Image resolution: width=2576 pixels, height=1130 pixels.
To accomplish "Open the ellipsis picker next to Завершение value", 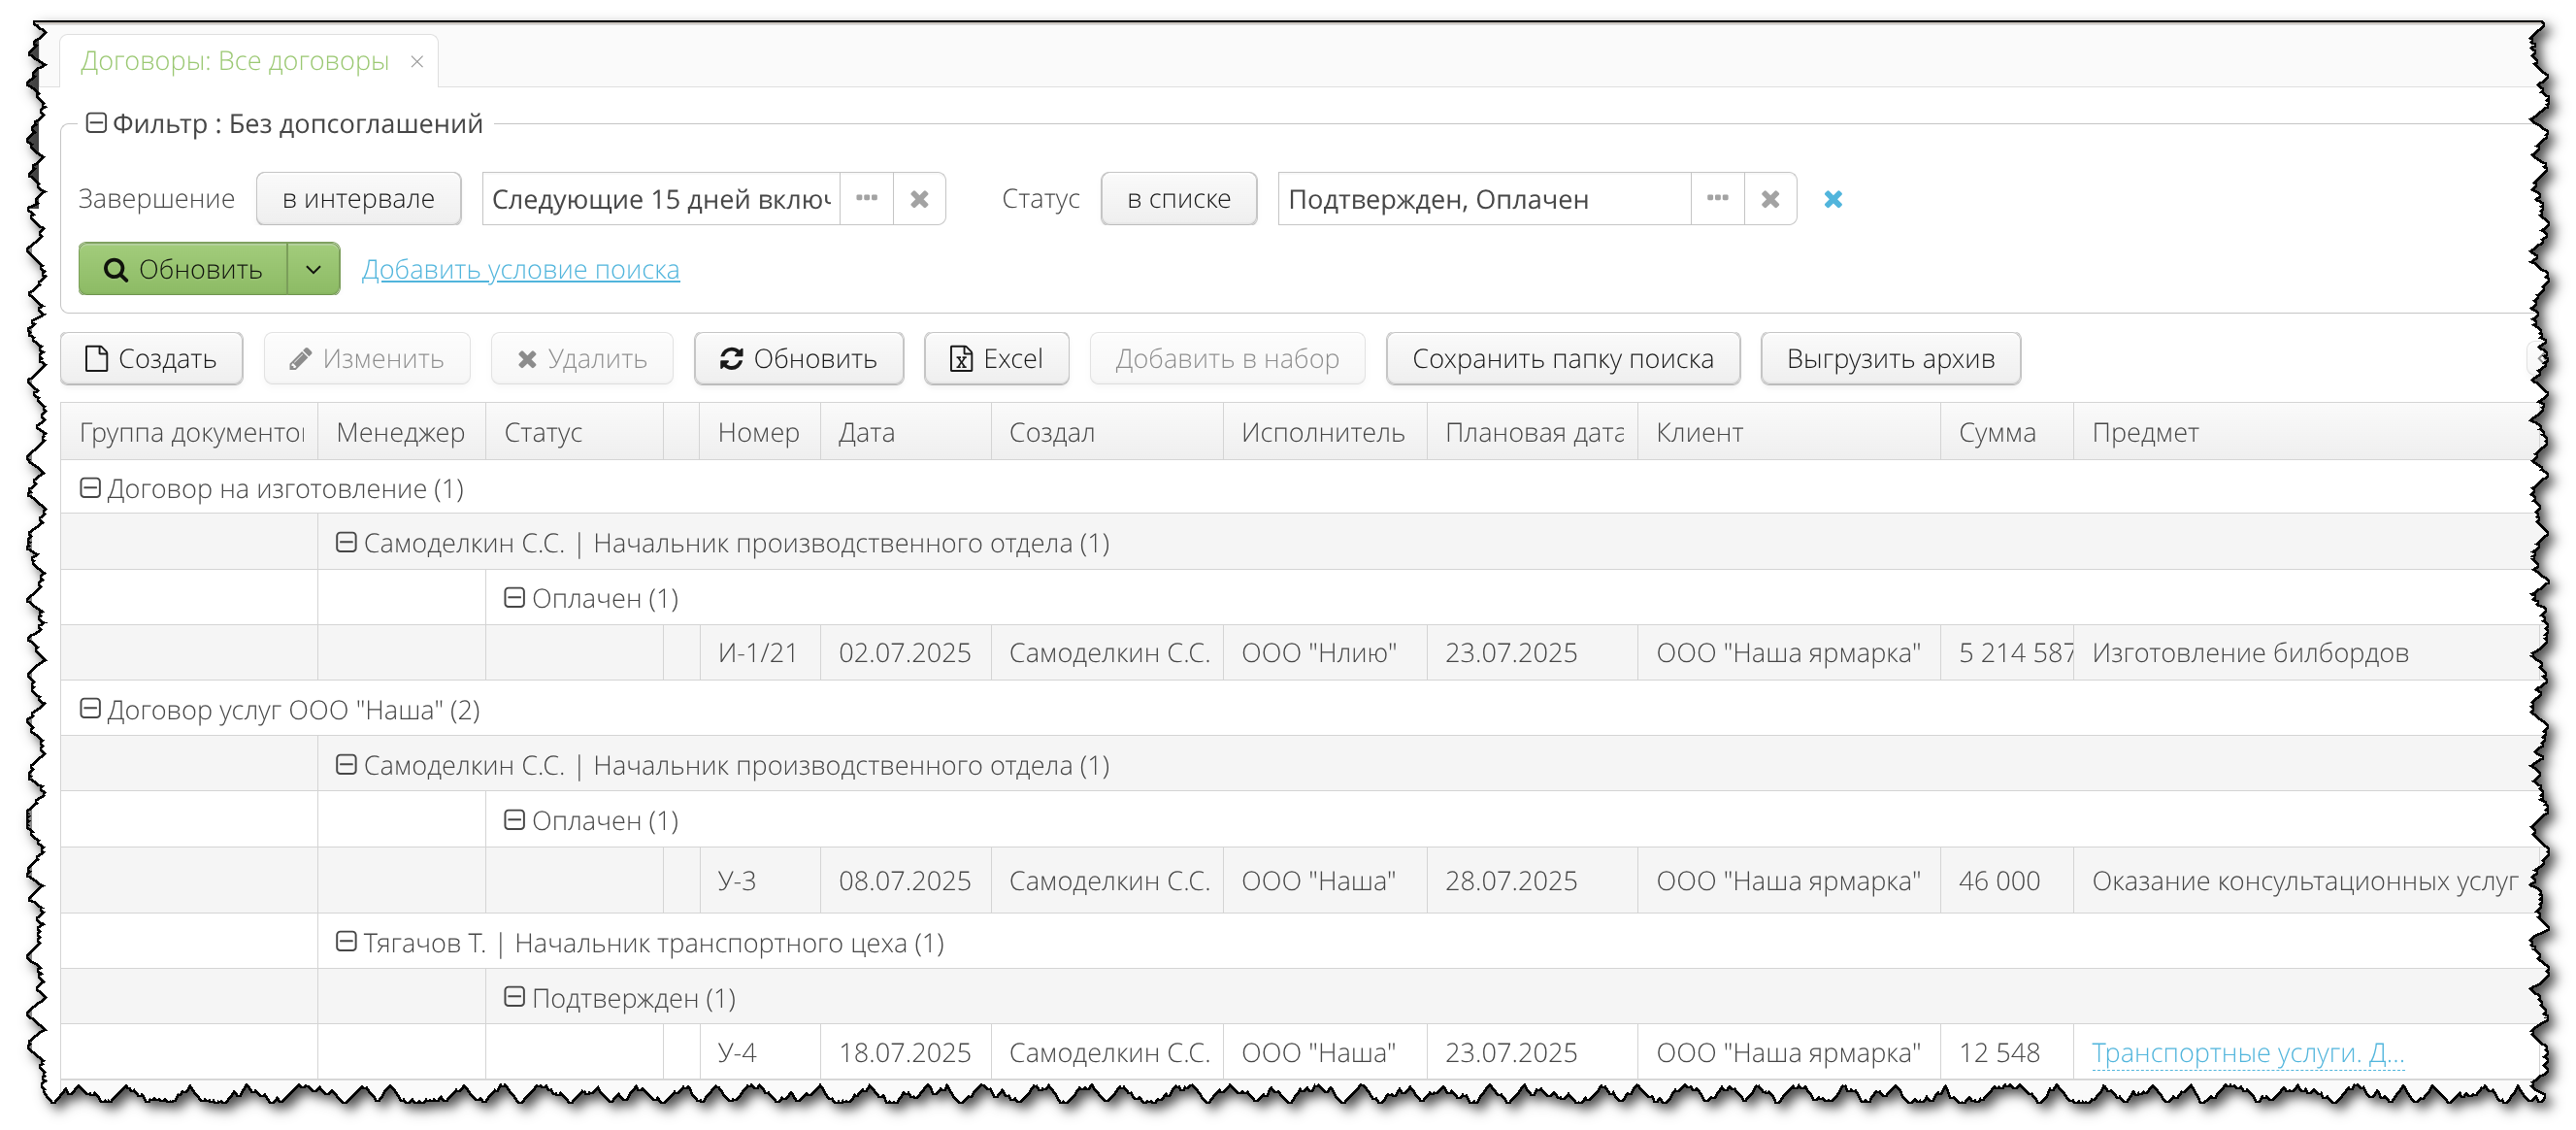I will pos(866,198).
